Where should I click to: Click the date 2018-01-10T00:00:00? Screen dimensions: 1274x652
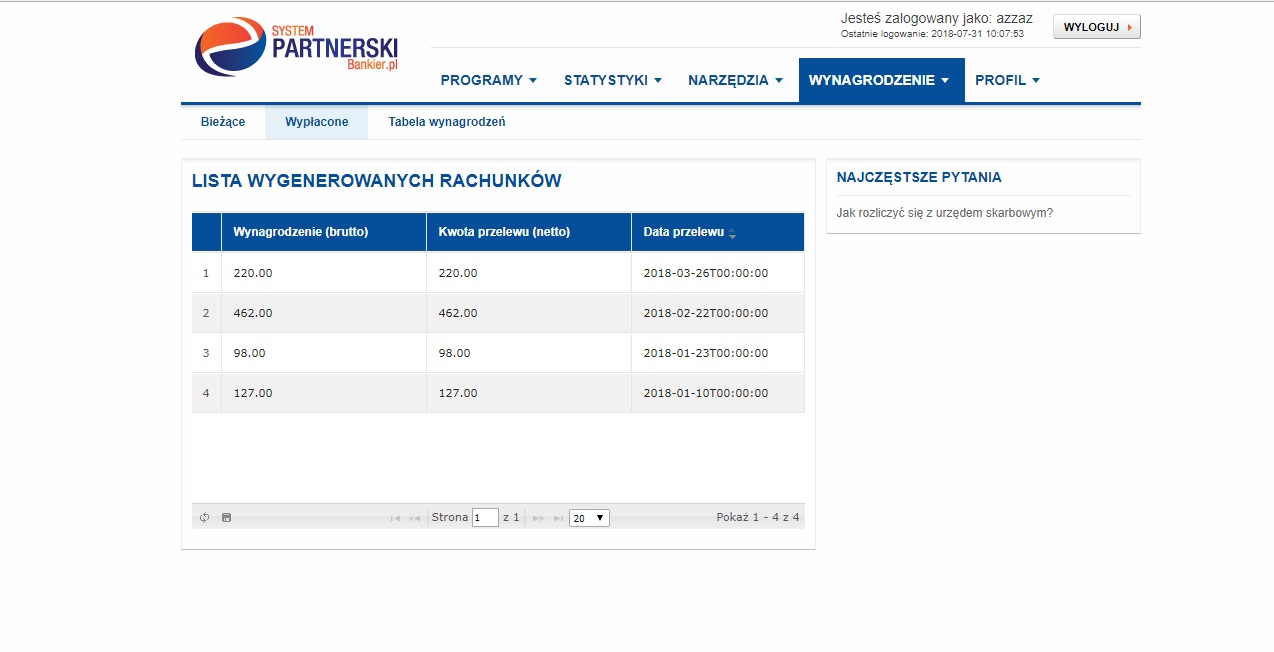coord(706,393)
